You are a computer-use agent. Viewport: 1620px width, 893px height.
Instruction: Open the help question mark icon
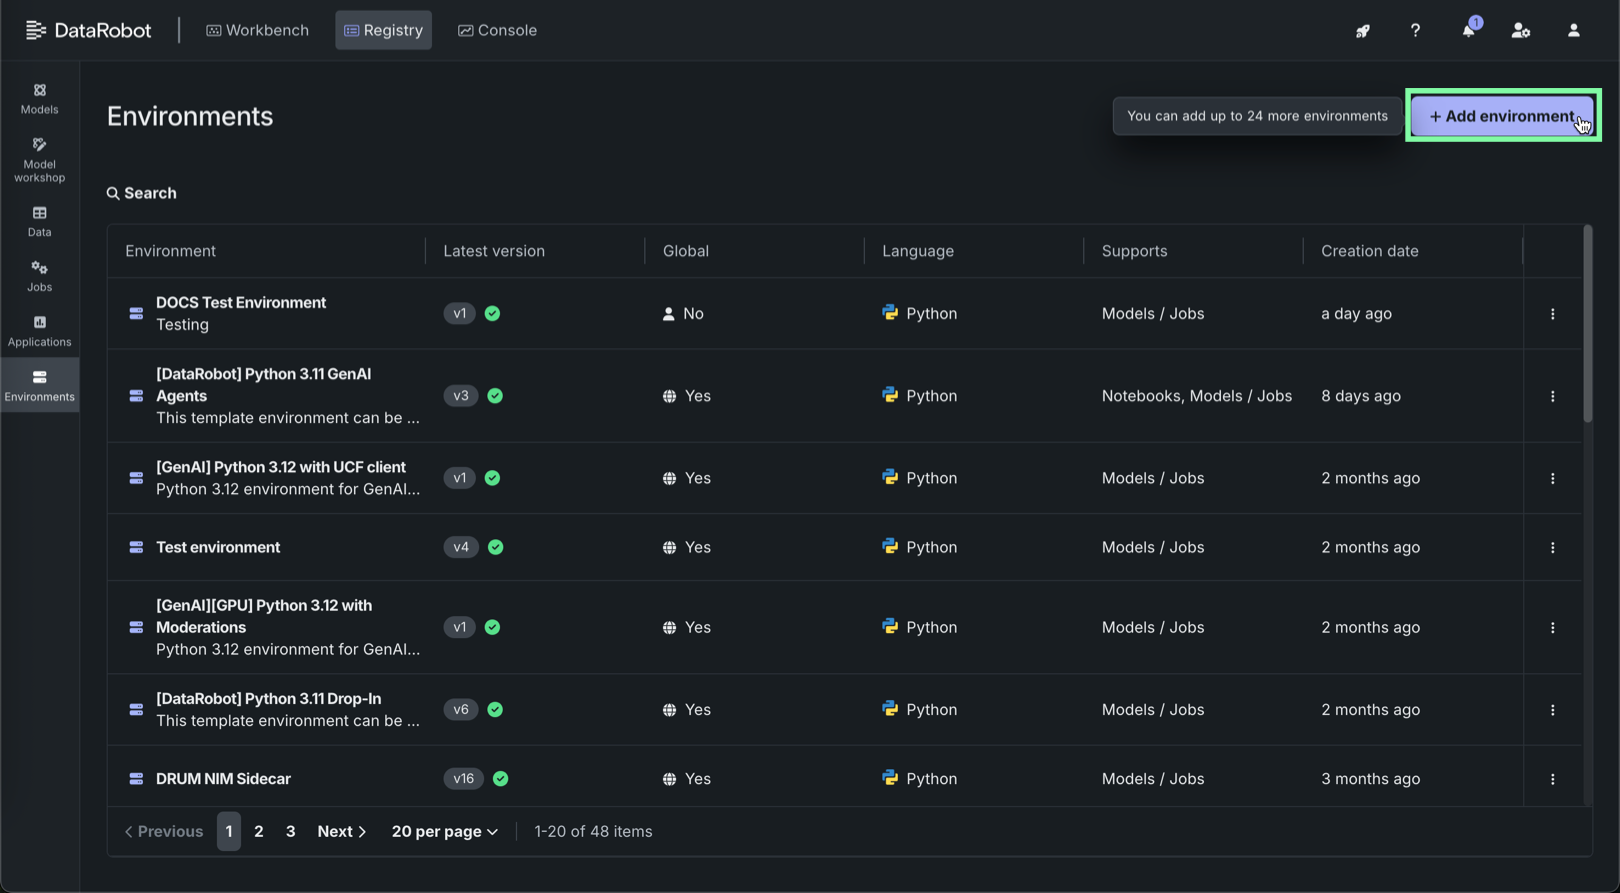click(1415, 31)
